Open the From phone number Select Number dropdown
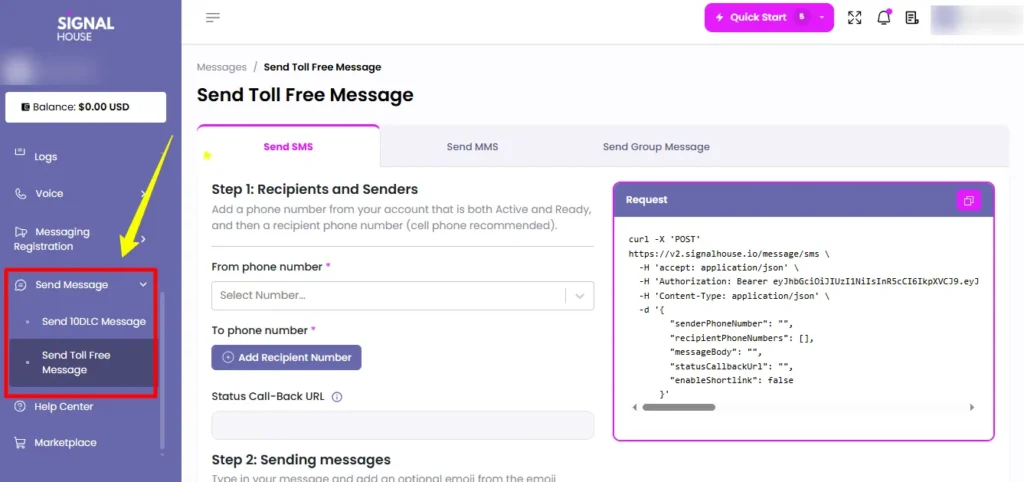This screenshot has height=482, width=1024. tap(402, 295)
